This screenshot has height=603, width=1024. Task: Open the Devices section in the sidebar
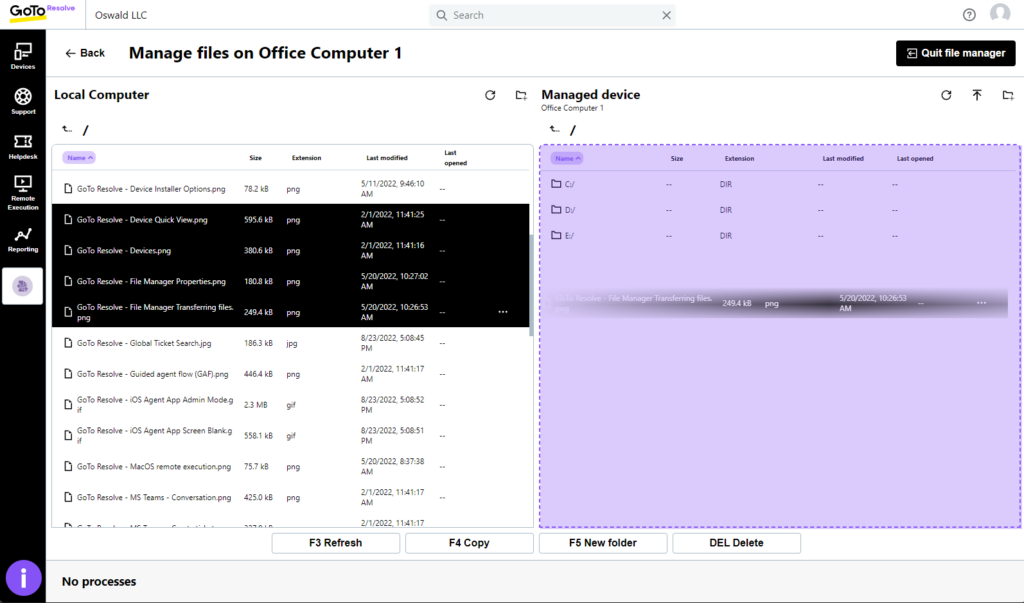coord(22,53)
